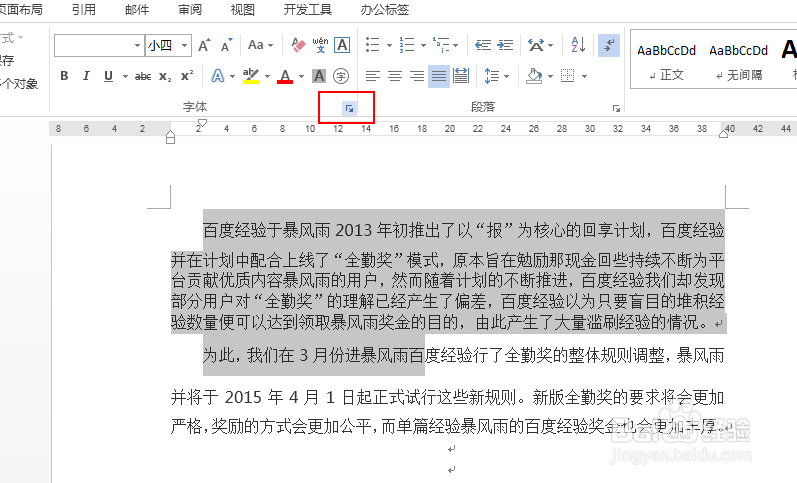This screenshot has height=483, width=797.
Task: Decrease font size with shrink font icon
Action: [x=227, y=45]
